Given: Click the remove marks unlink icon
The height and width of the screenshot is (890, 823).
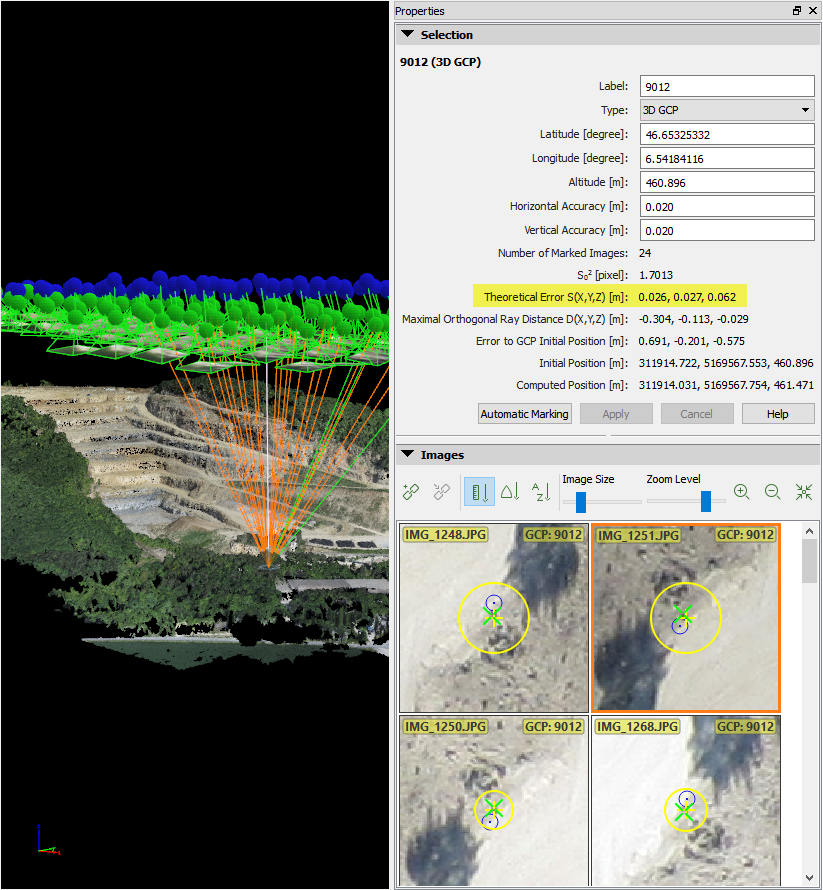Looking at the screenshot, I should click(441, 492).
